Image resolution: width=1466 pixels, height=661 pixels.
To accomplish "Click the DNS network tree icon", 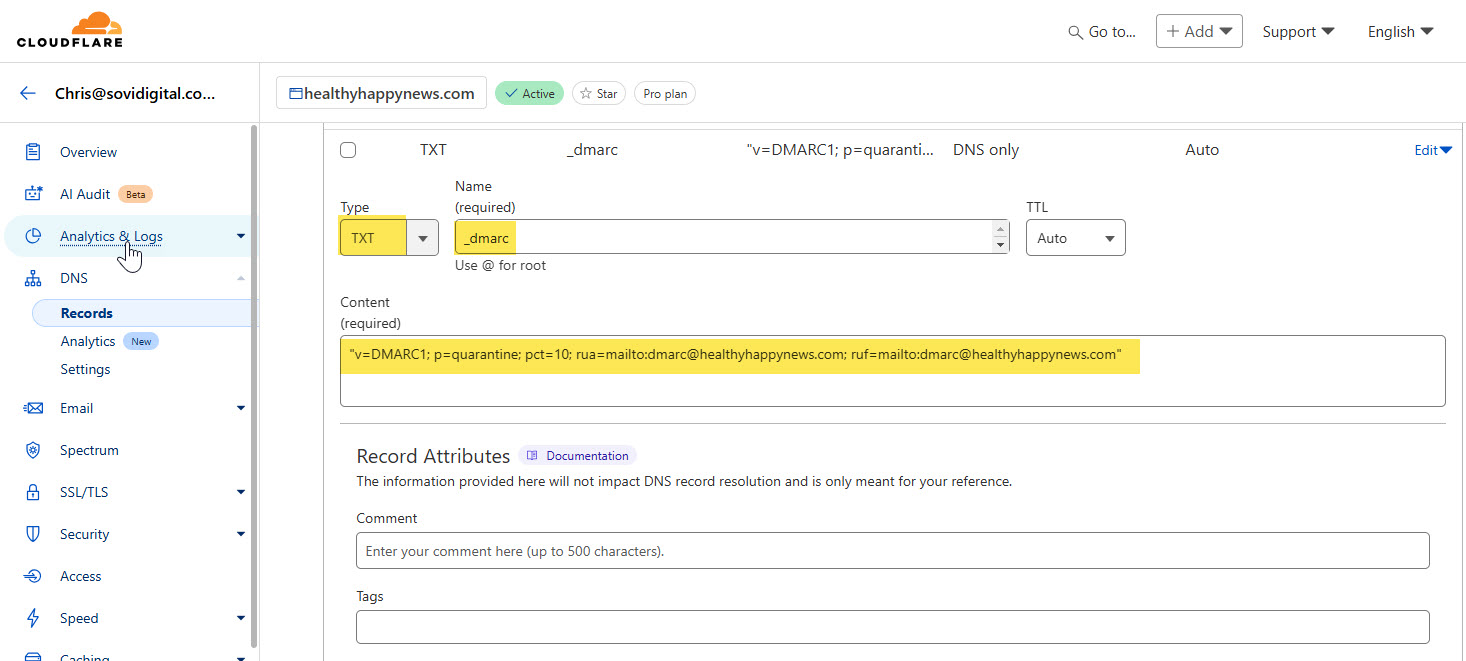I will (33, 278).
